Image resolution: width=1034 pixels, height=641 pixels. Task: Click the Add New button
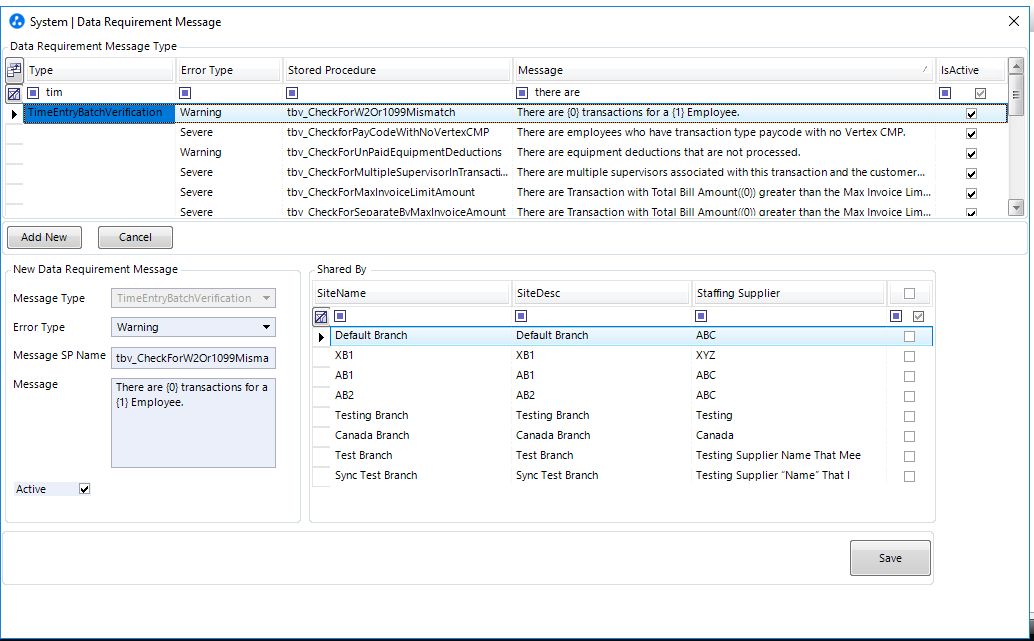point(44,237)
